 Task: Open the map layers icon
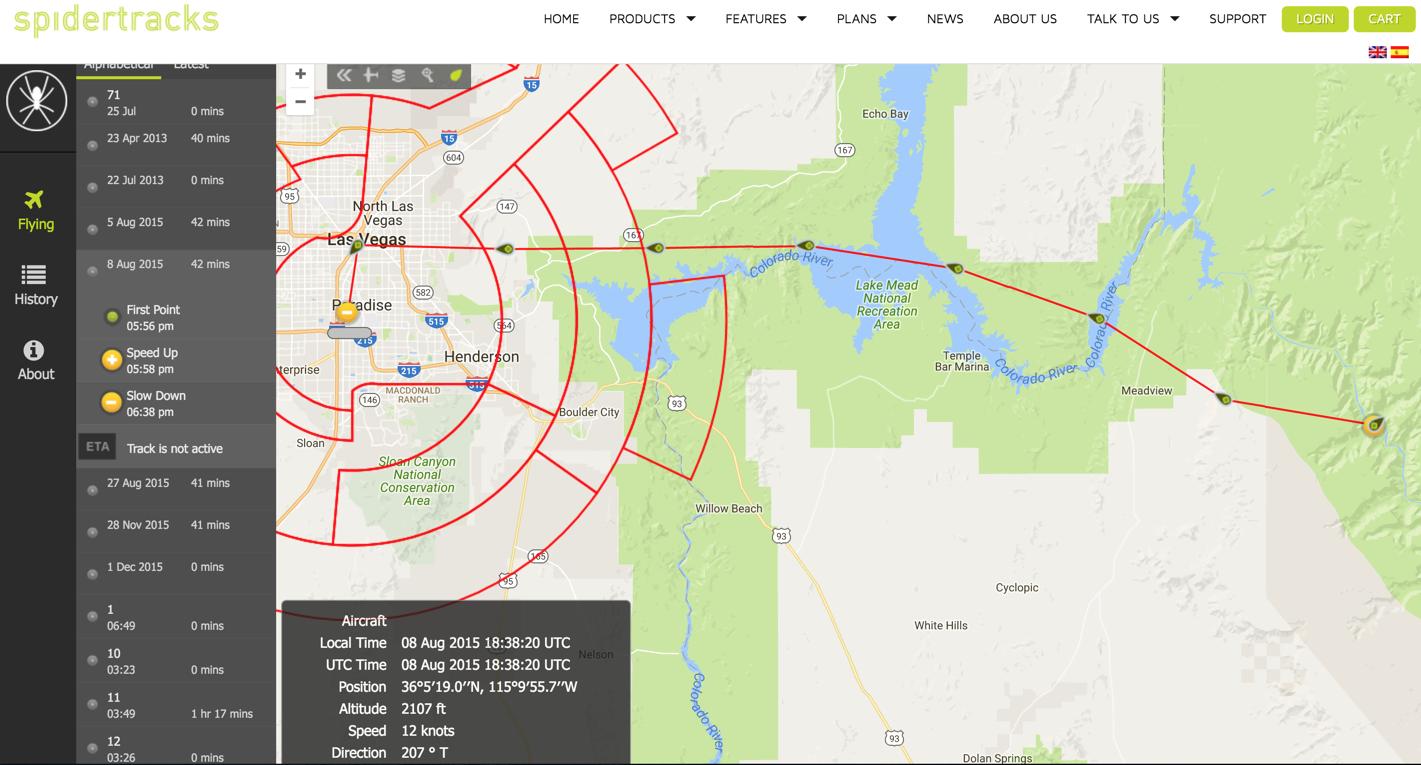click(399, 75)
